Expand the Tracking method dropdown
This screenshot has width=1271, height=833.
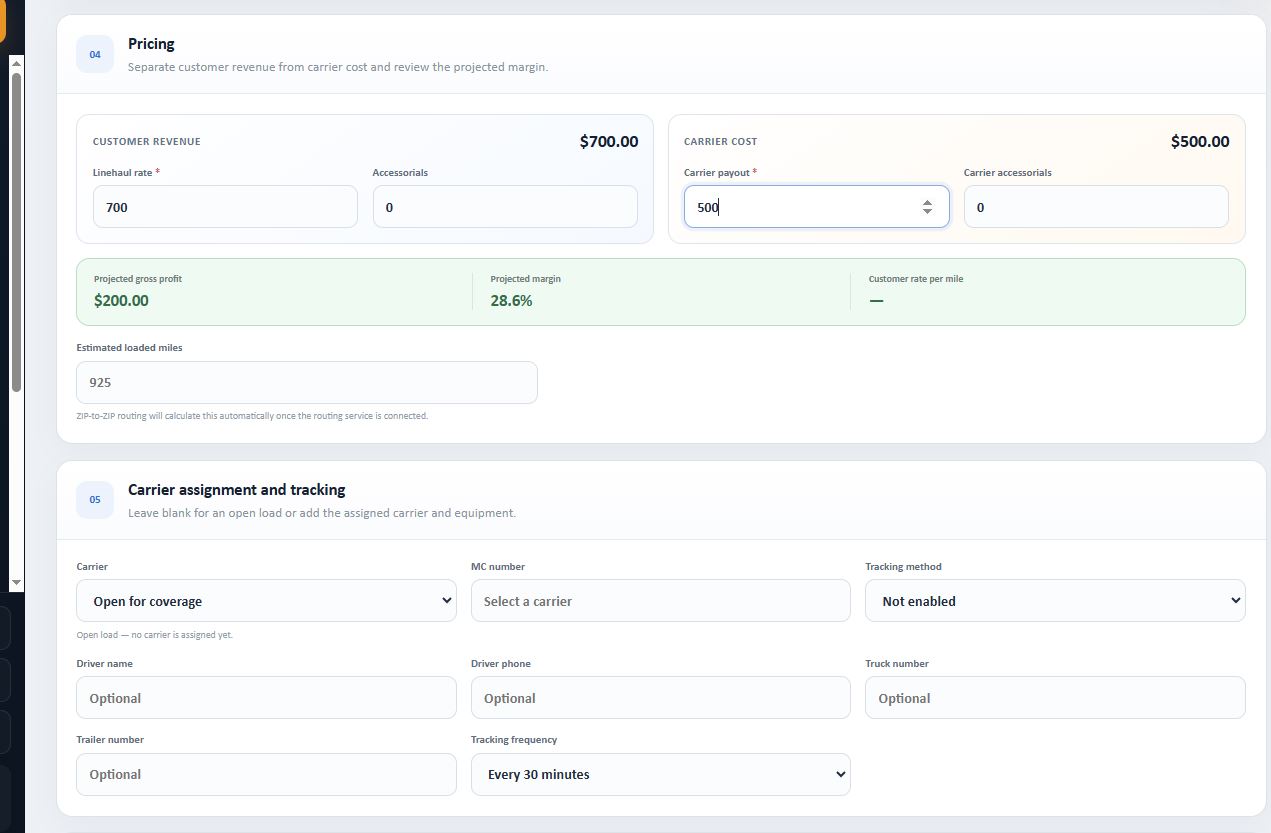click(x=1055, y=601)
